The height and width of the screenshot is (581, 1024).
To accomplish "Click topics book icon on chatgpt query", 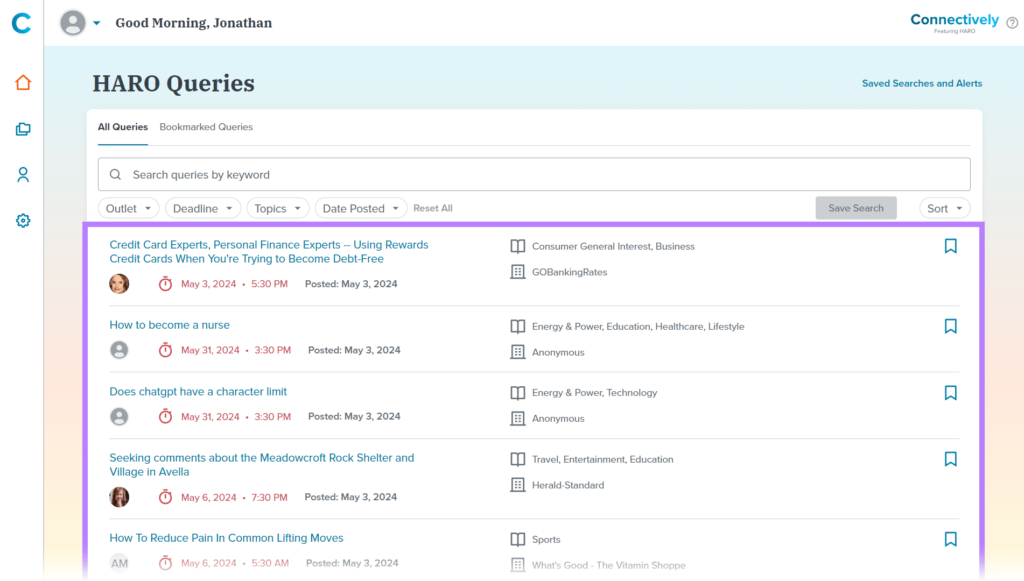I will point(518,393).
